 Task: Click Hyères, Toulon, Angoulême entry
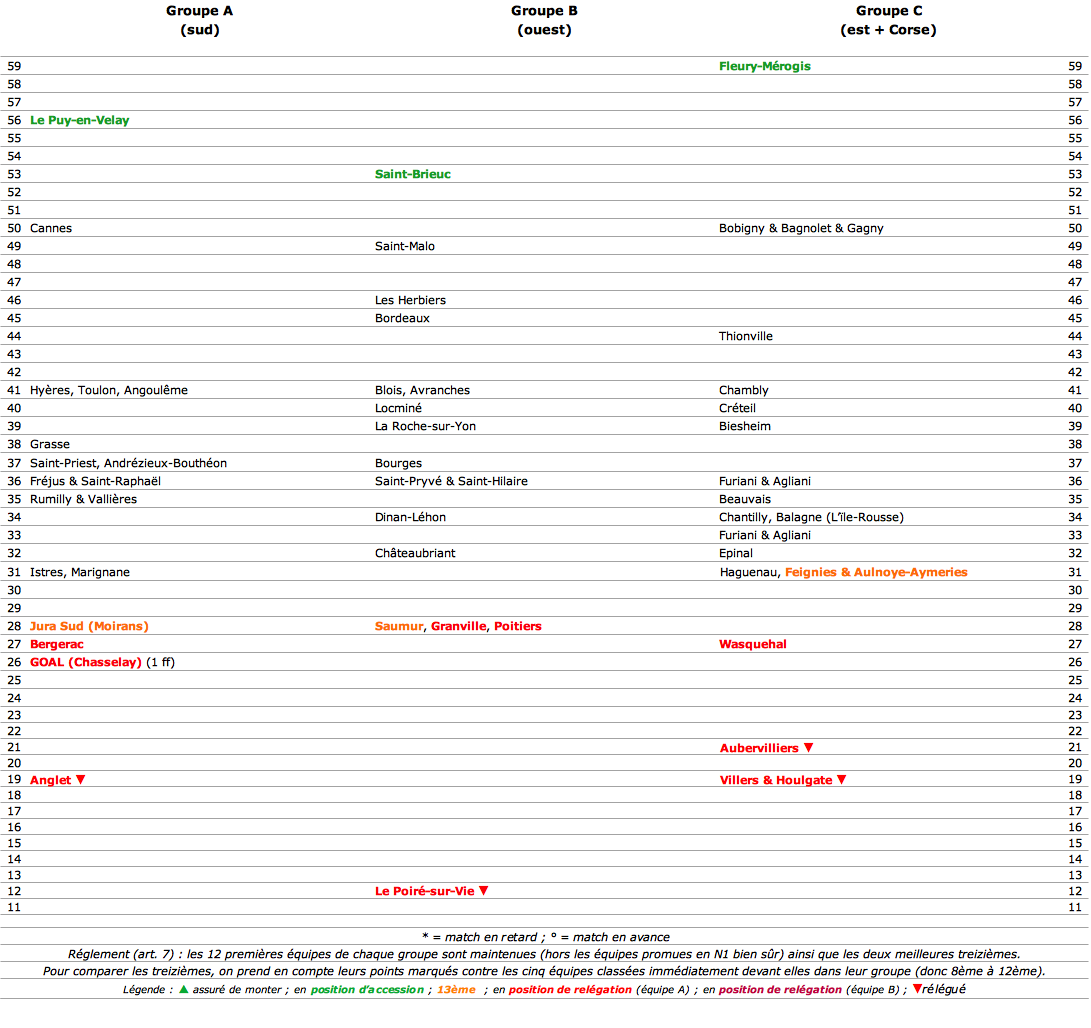click(x=109, y=390)
